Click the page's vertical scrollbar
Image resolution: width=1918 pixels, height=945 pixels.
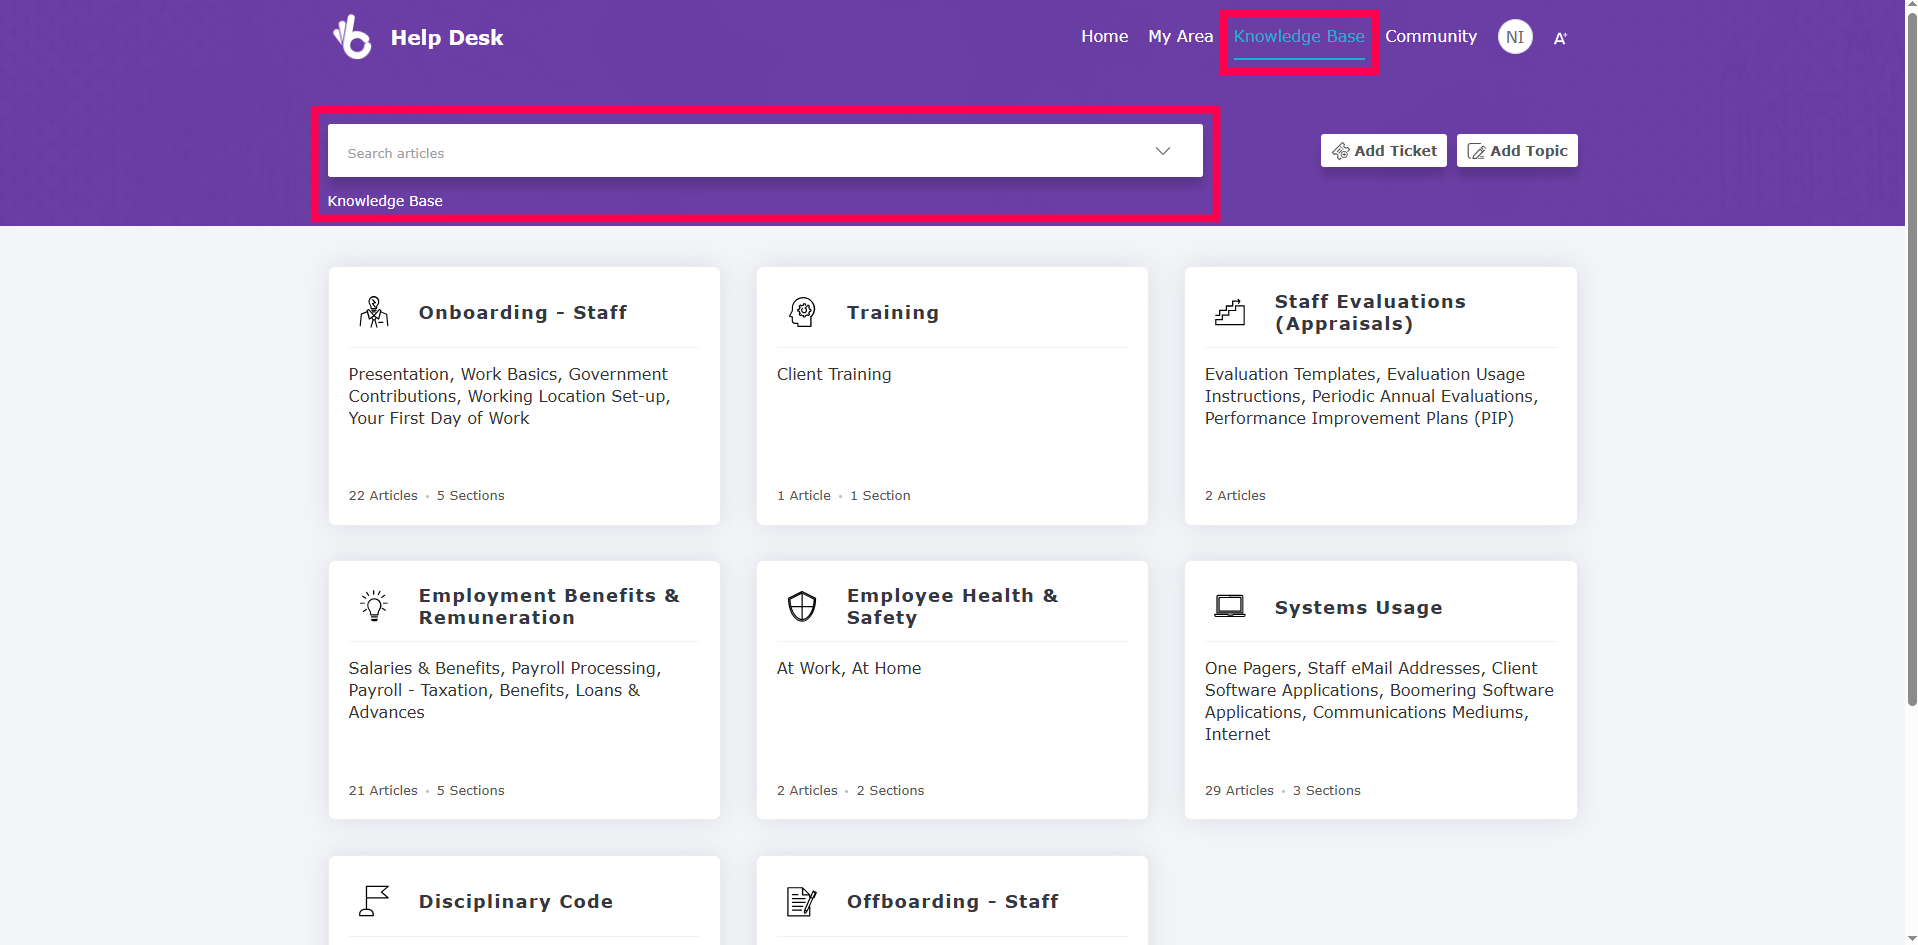tap(1911, 400)
